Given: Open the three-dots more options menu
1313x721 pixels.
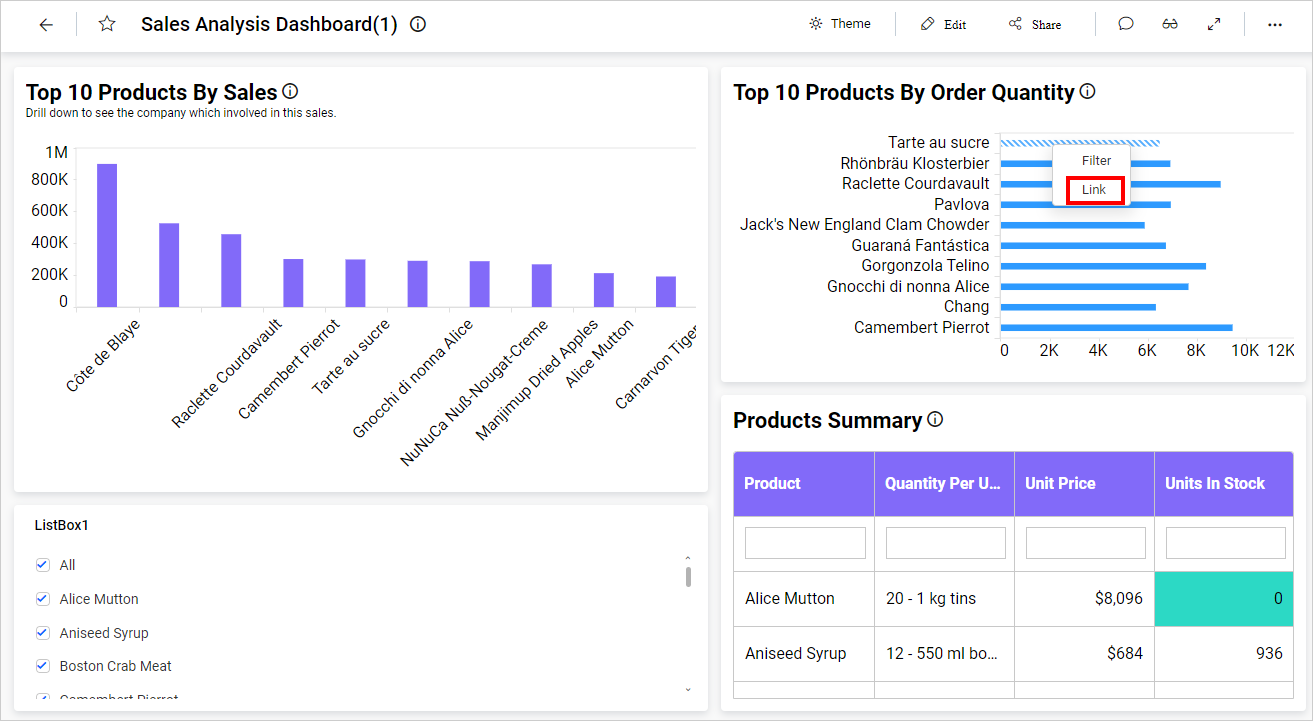Looking at the screenshot, I should 1275,25.
